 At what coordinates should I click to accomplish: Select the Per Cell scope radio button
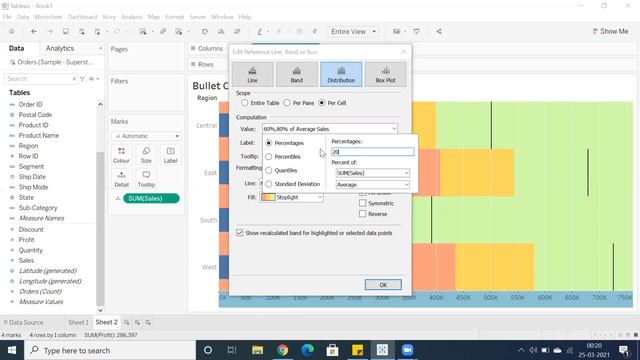[x=322, y=103]
